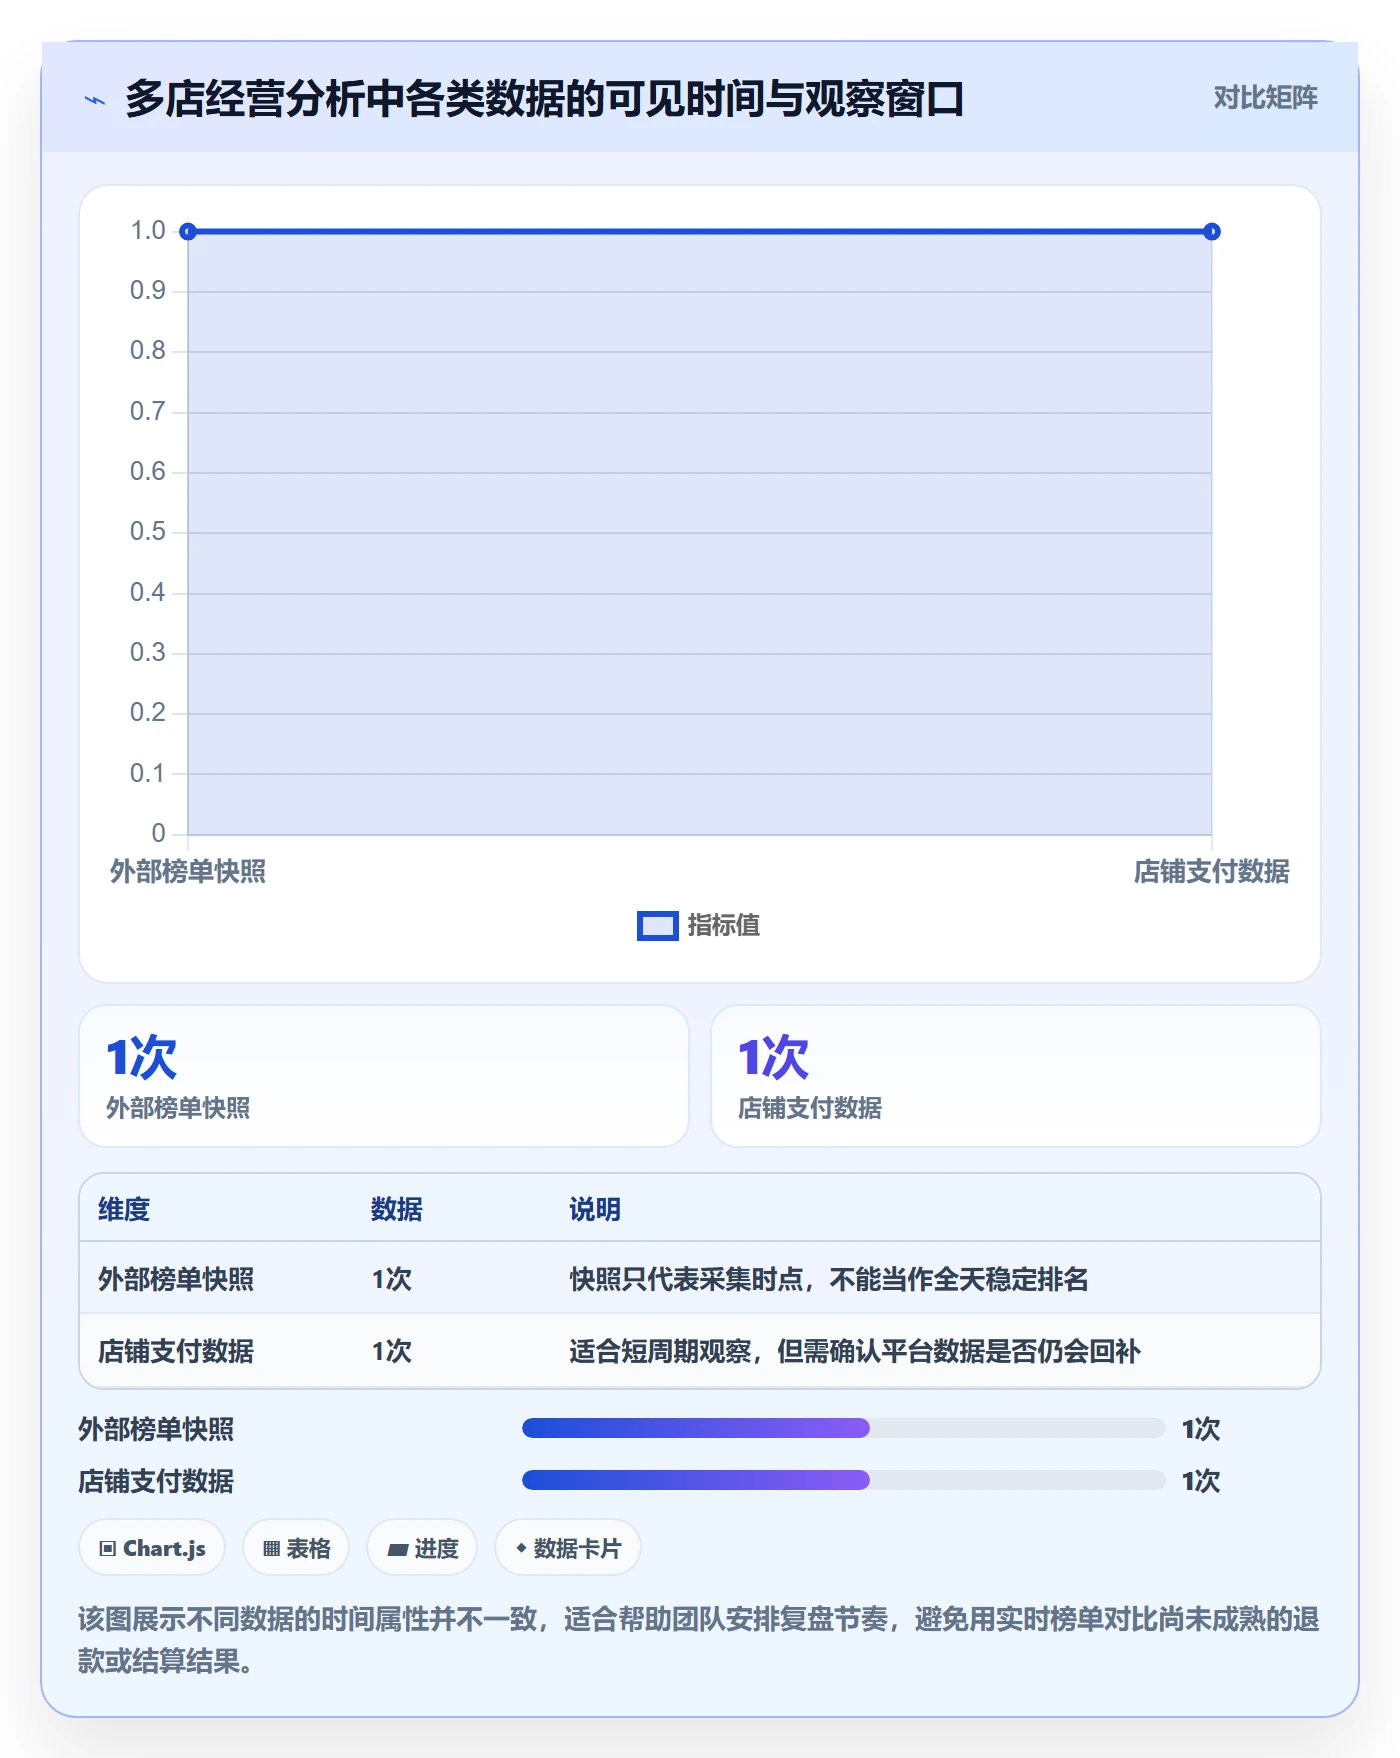Click the chart title 多店经营分析
This screenshot has width=1400, height=1758.
point(544,99)
